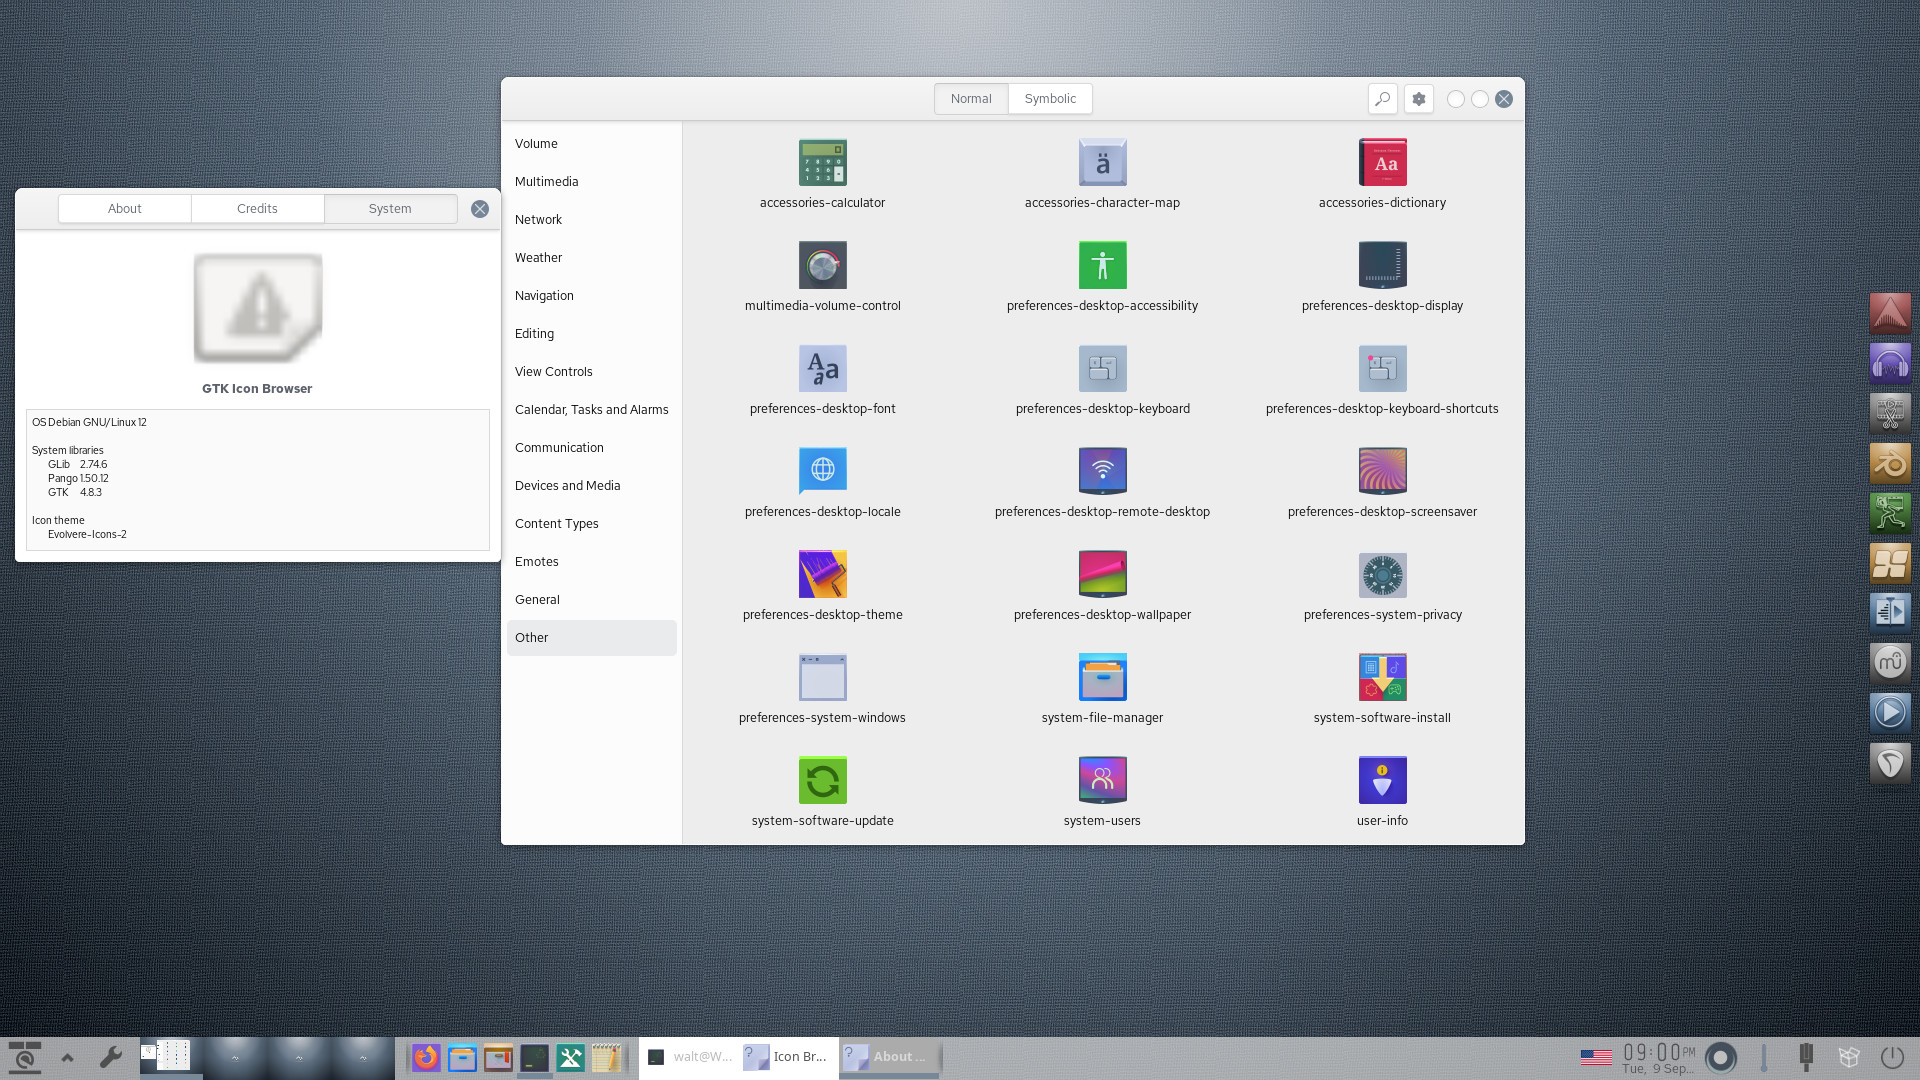Open the preferences-desktop-screensaver icon
1920x1080 pixels.
click(1382, 472)
